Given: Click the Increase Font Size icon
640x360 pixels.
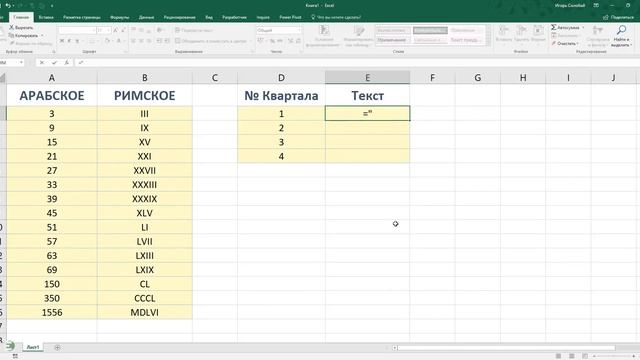Looking at the screenshot, I should pyautogui.click(x=116, y=30).
